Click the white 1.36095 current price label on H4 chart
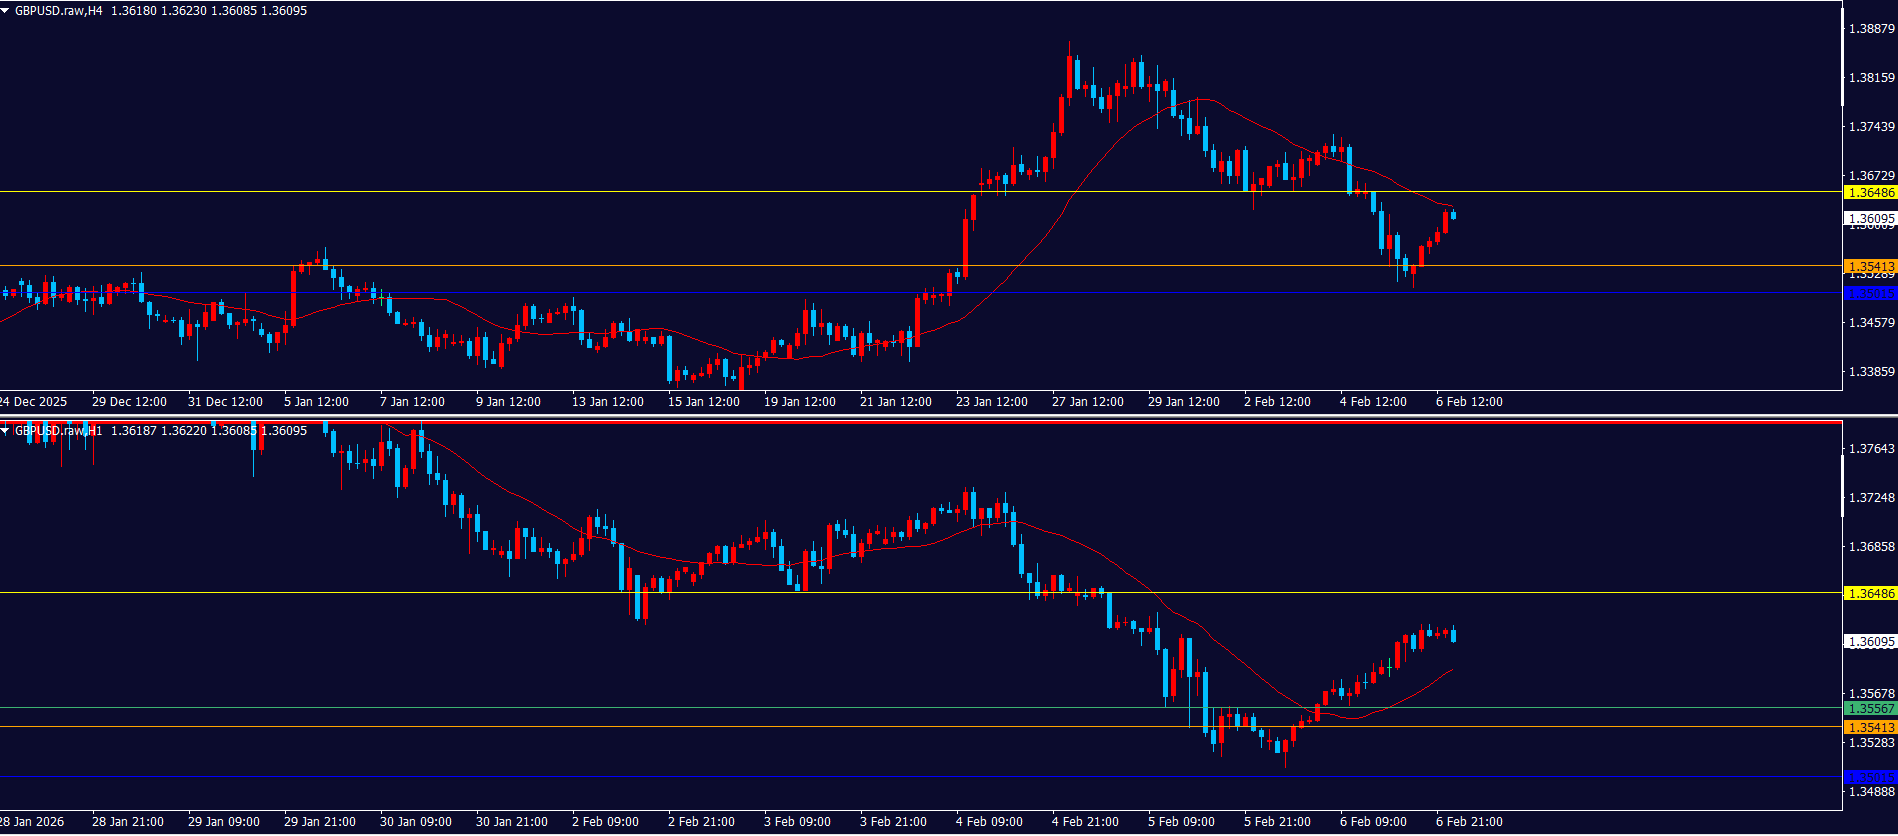The width and height of the screenshot is (1898, 836). [x=1870, y=218]
